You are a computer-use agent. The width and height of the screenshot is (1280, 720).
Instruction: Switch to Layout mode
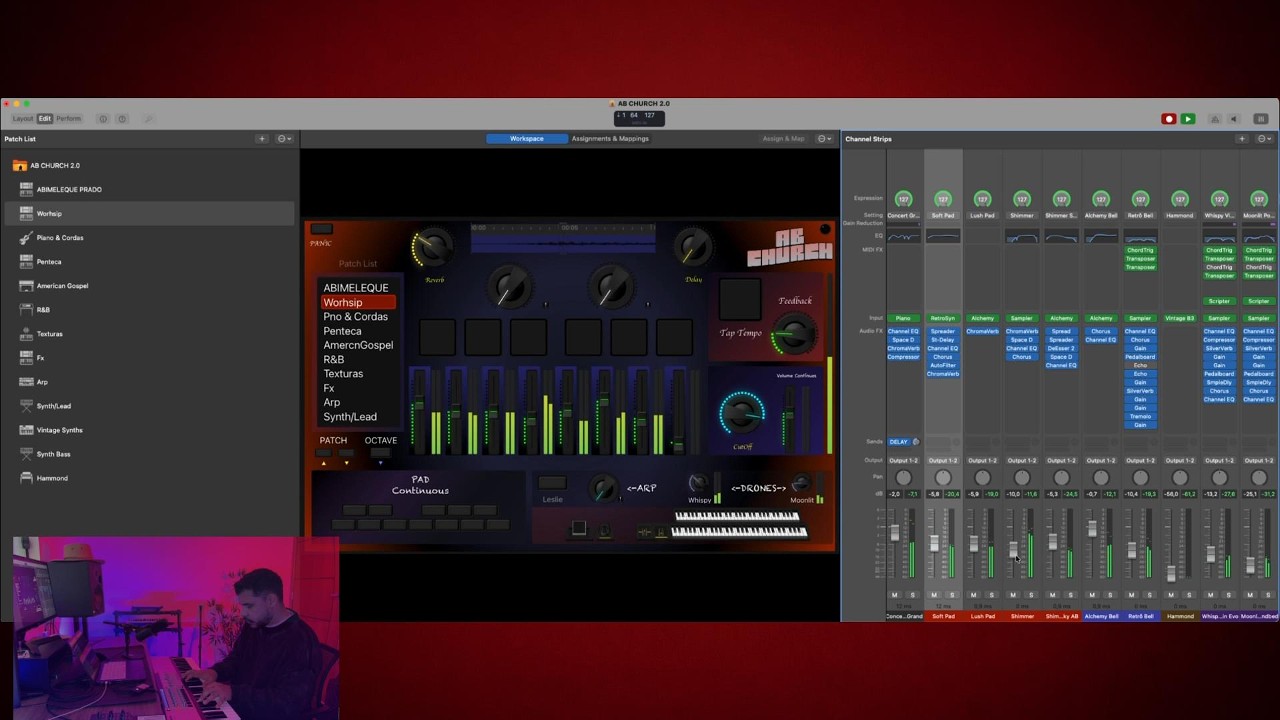(x=23, y=119)
